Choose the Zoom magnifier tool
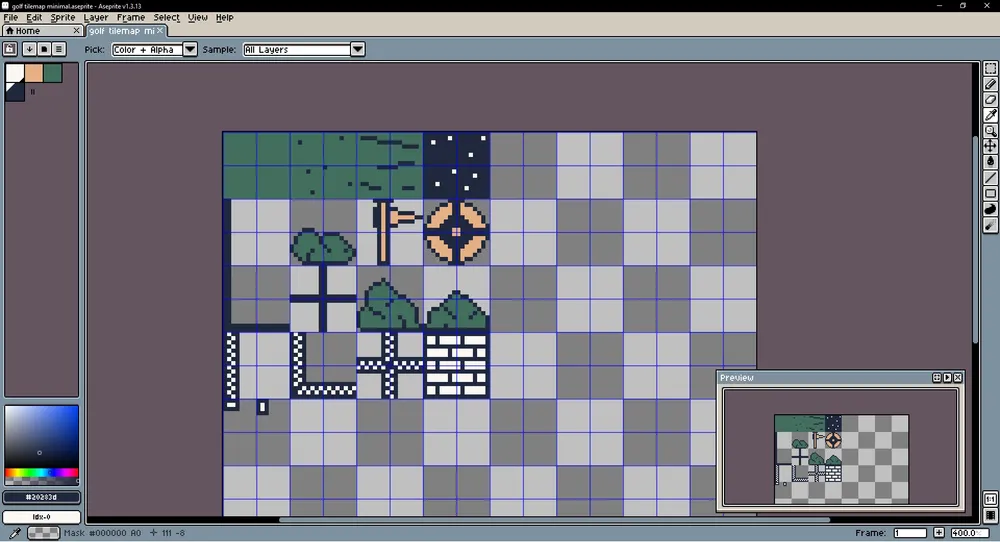This screenshot has height=542, width=1000. [x=990, y=131]
